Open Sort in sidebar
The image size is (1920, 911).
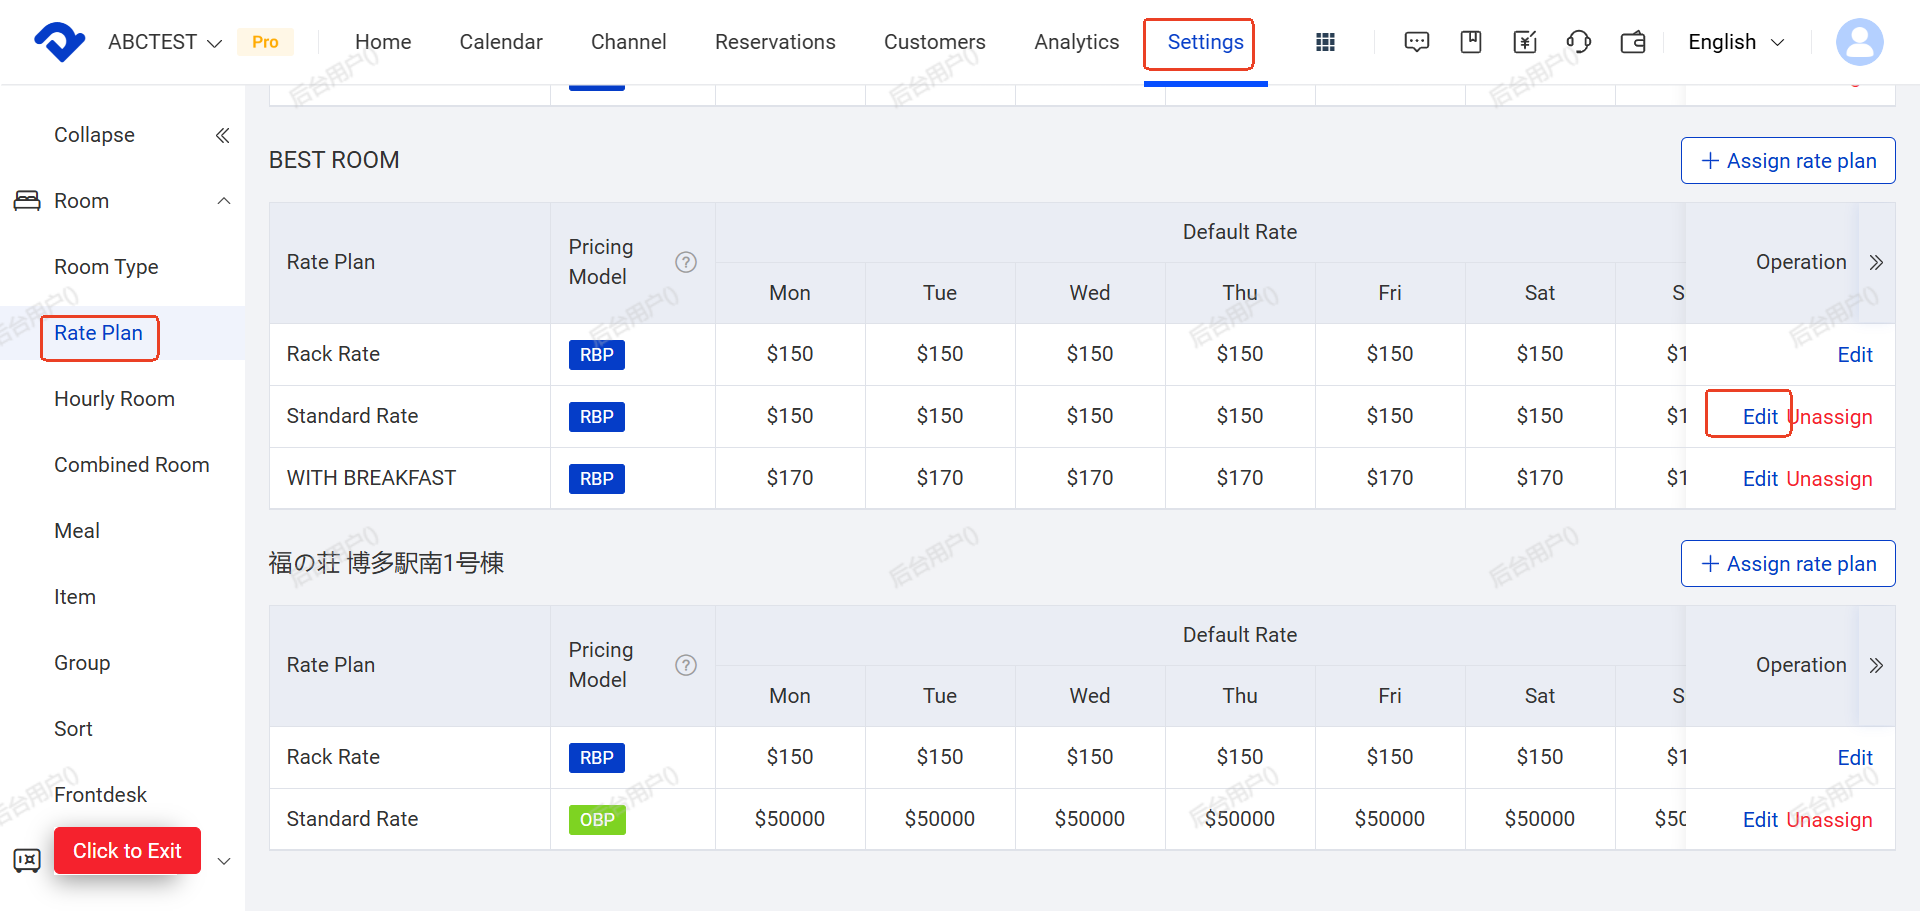pyautogui.click(x=73, y=729)
